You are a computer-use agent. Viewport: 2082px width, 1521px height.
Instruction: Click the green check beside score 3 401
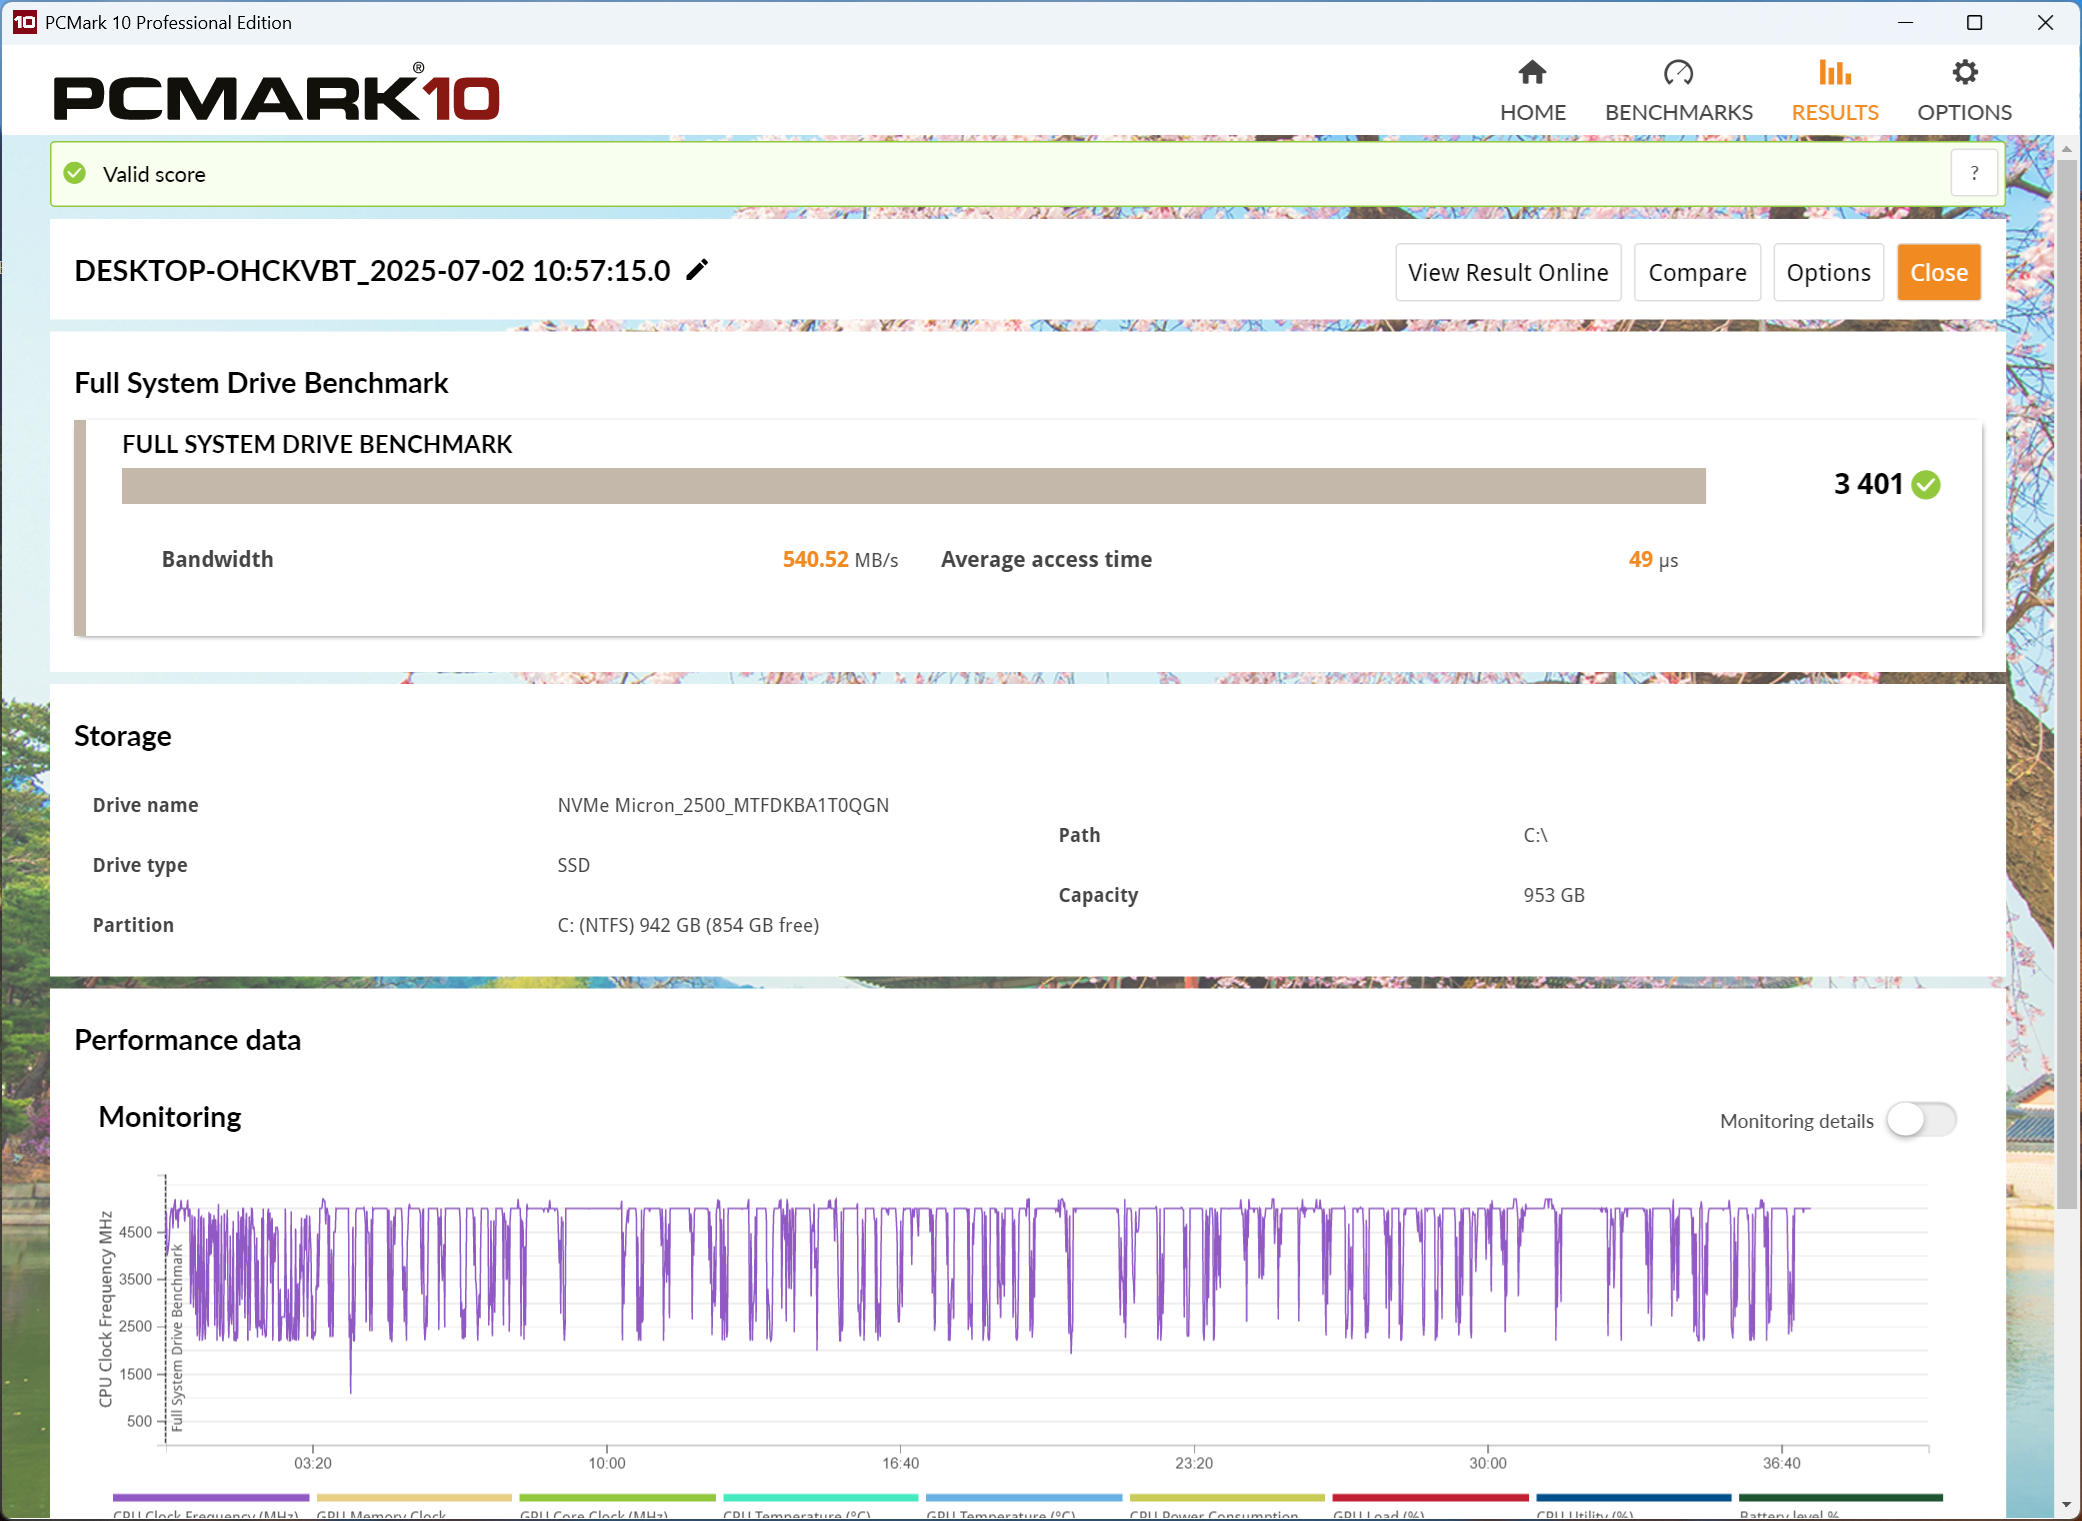[1926, 485]
